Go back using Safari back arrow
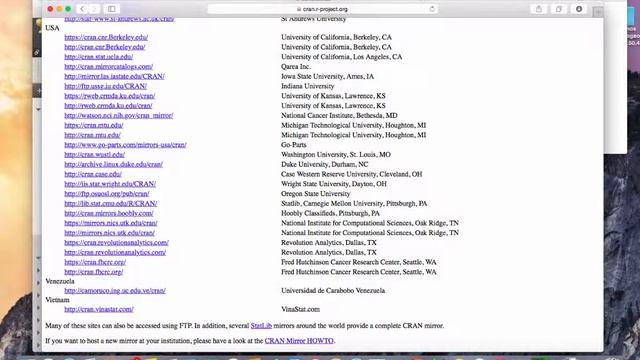Viewport: 640px width, 360px height. [82, 9]
